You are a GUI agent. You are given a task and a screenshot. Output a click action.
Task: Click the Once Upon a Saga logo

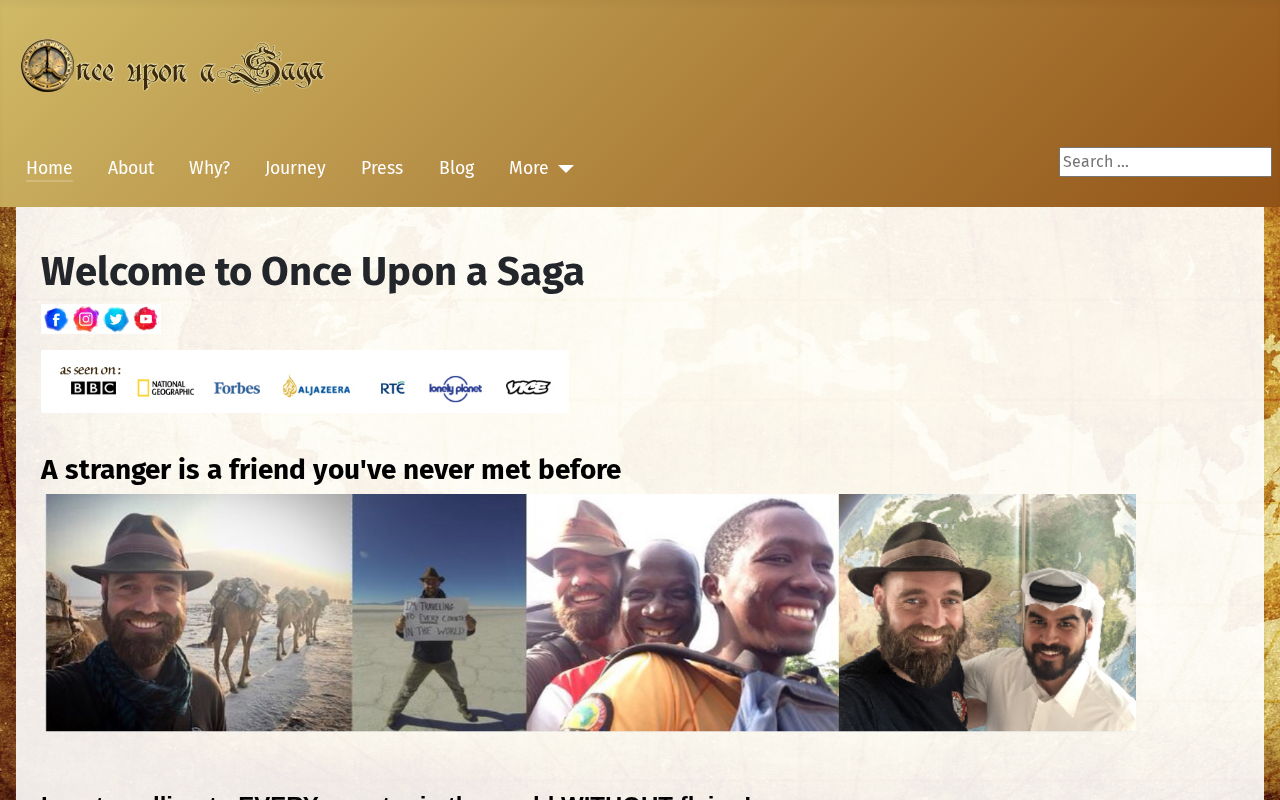[x=173, y=67]
